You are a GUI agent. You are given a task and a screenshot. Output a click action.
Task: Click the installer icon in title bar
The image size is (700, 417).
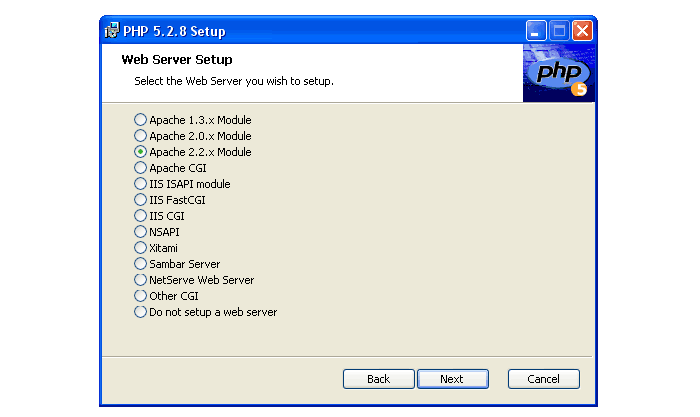pyautogui.click(x=112, y=31)
